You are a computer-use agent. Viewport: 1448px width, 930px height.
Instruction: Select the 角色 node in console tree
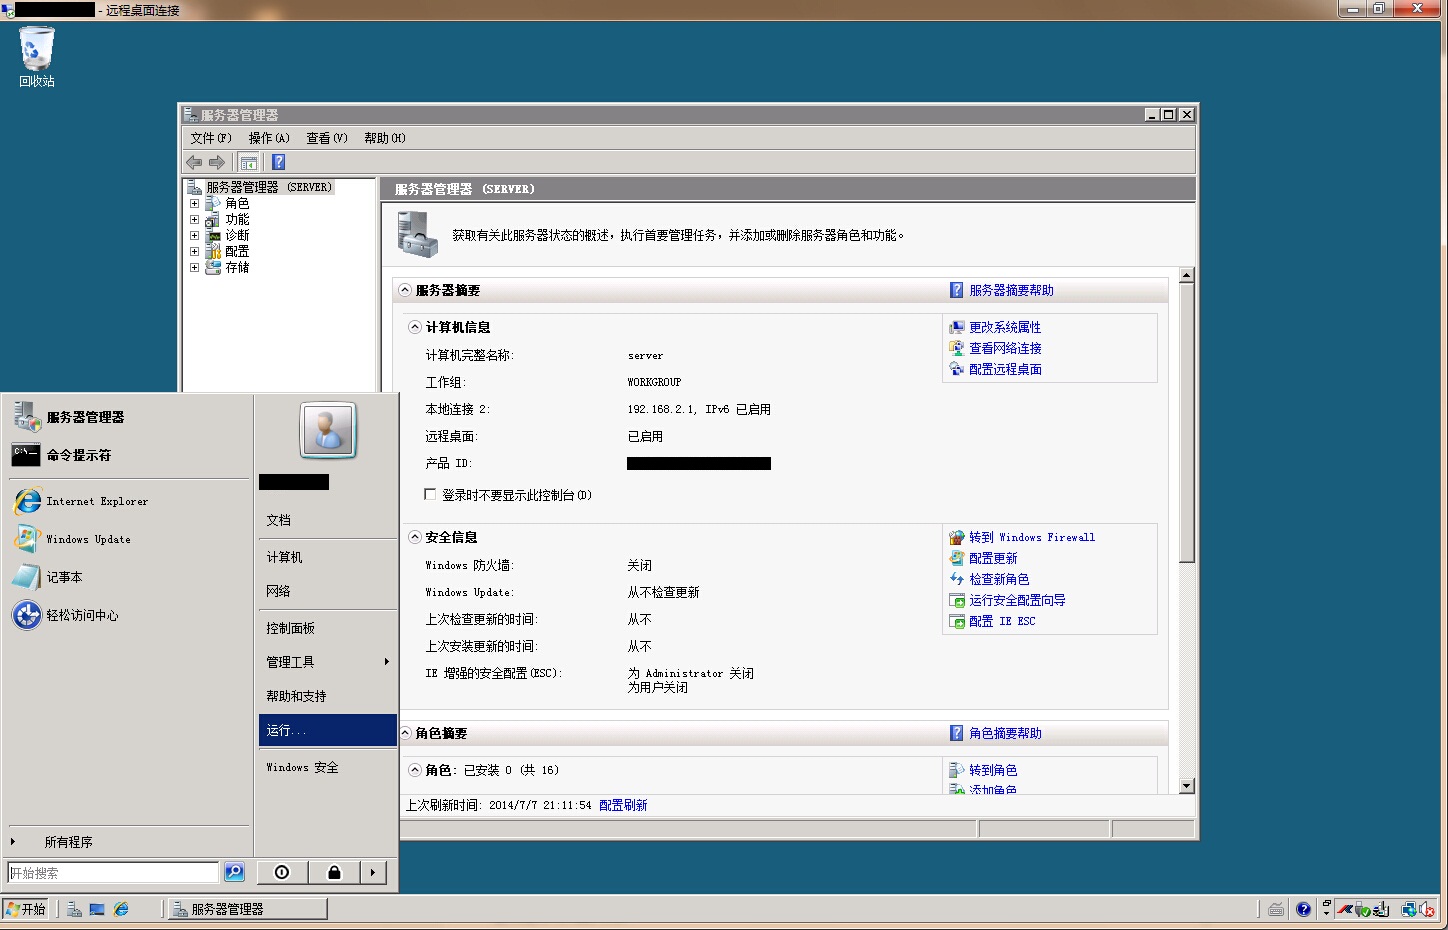tap(237, 203)
